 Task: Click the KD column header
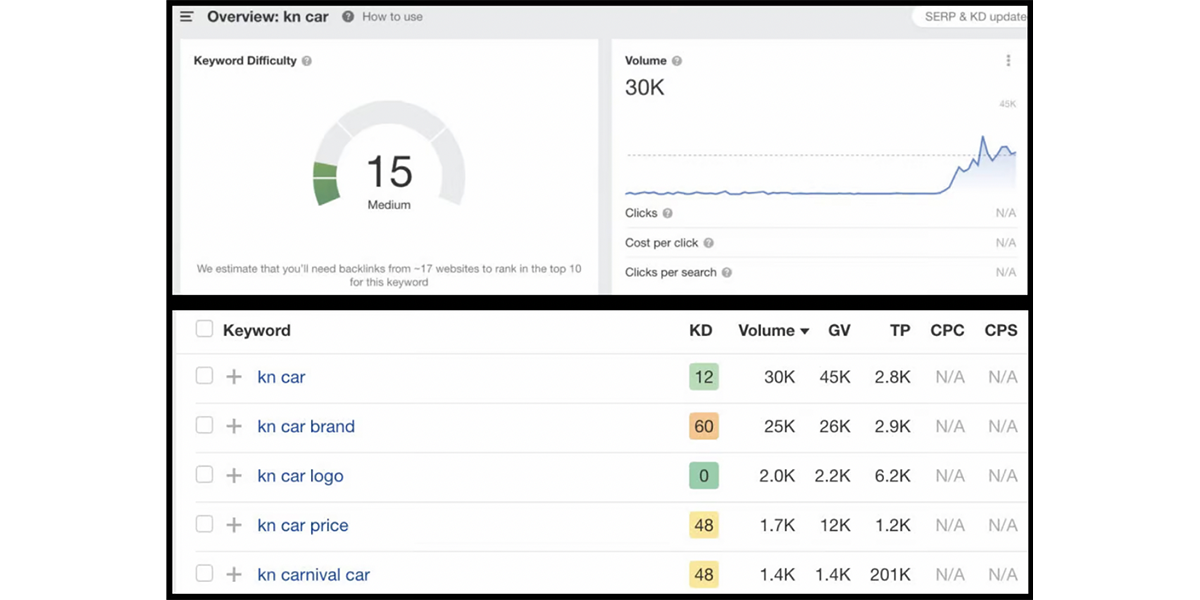click(x=701, y=330)
